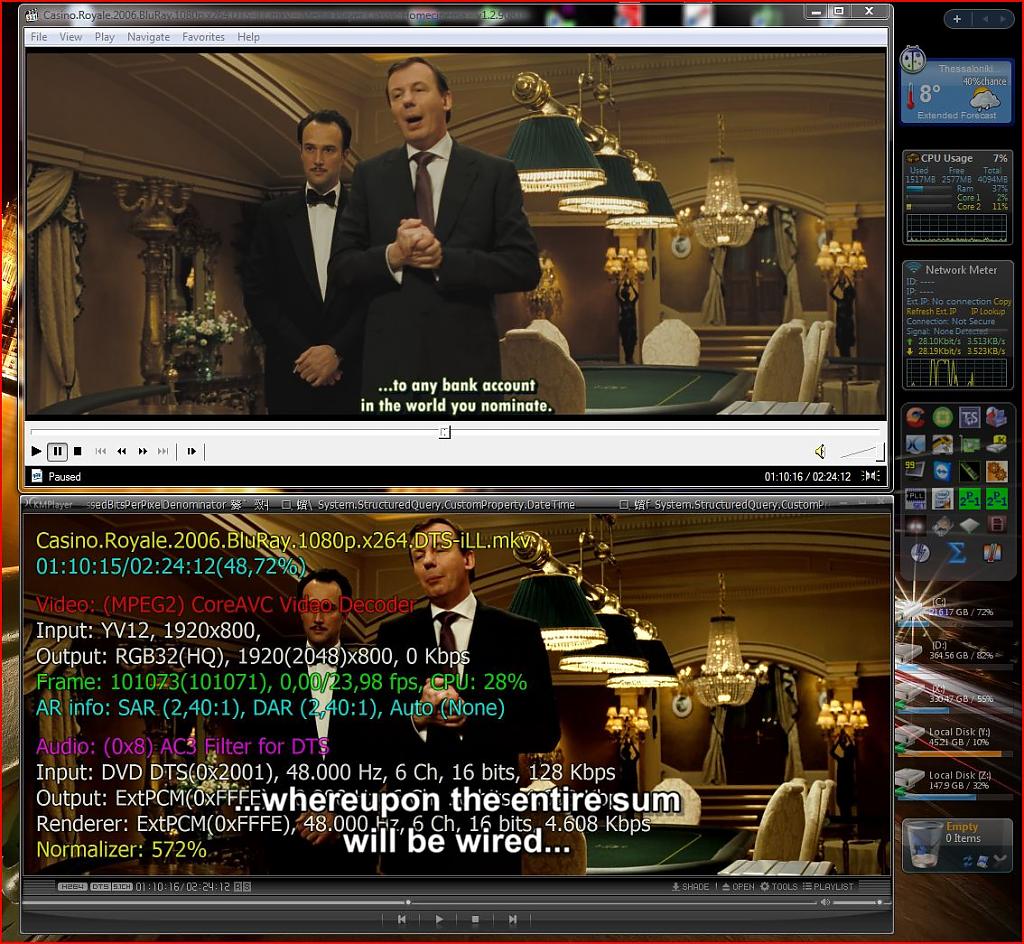The height and width of the screenshot is (944, 1024).
Task: Toggle the A-B repeat indicator in KMPlayer
Action: coord(242,887)
